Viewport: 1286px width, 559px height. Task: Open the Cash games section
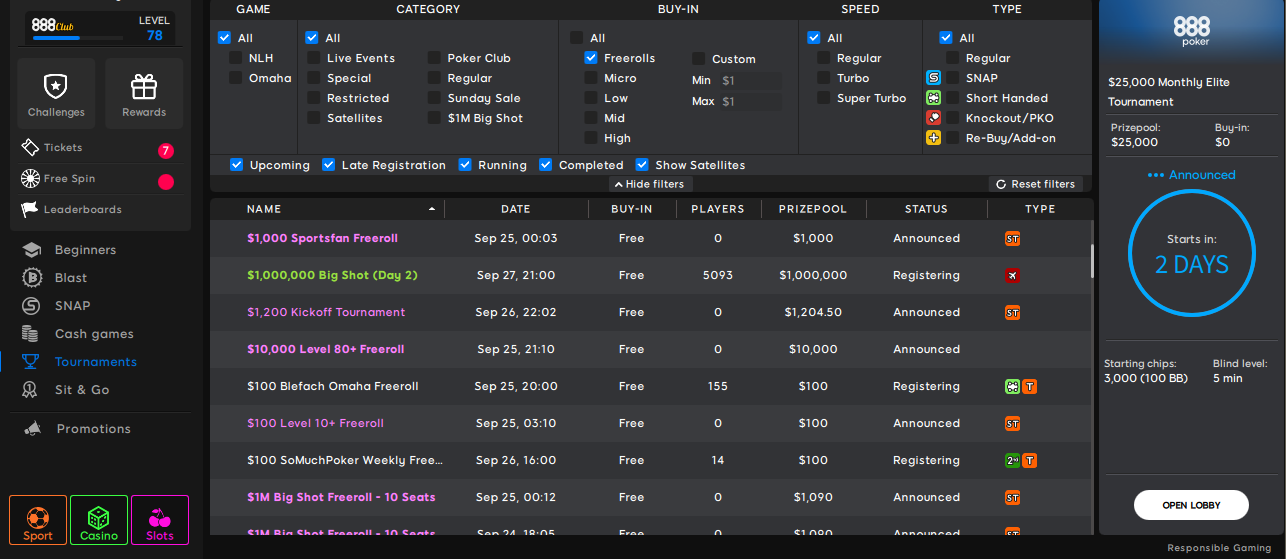(96, 334)
